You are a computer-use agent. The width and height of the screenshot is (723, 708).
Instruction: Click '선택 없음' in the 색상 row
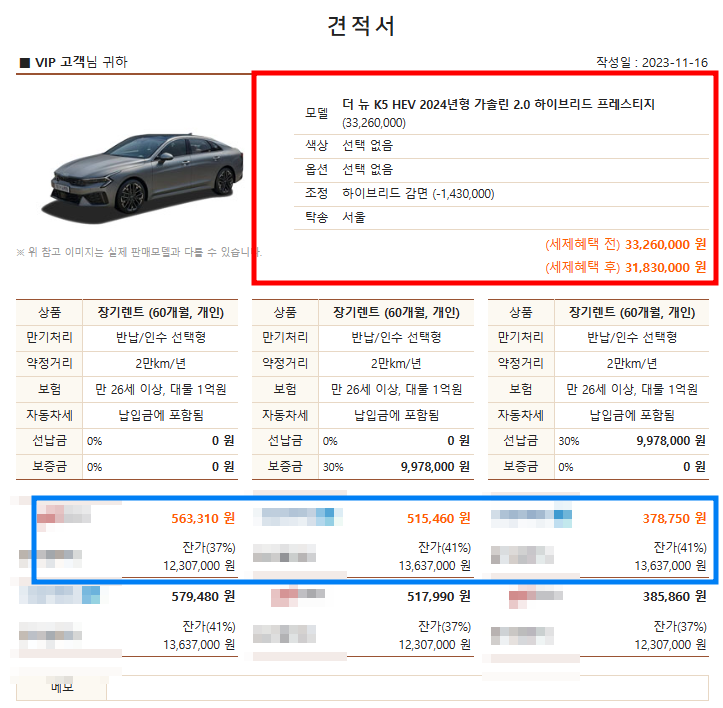(x=367, y=146)
